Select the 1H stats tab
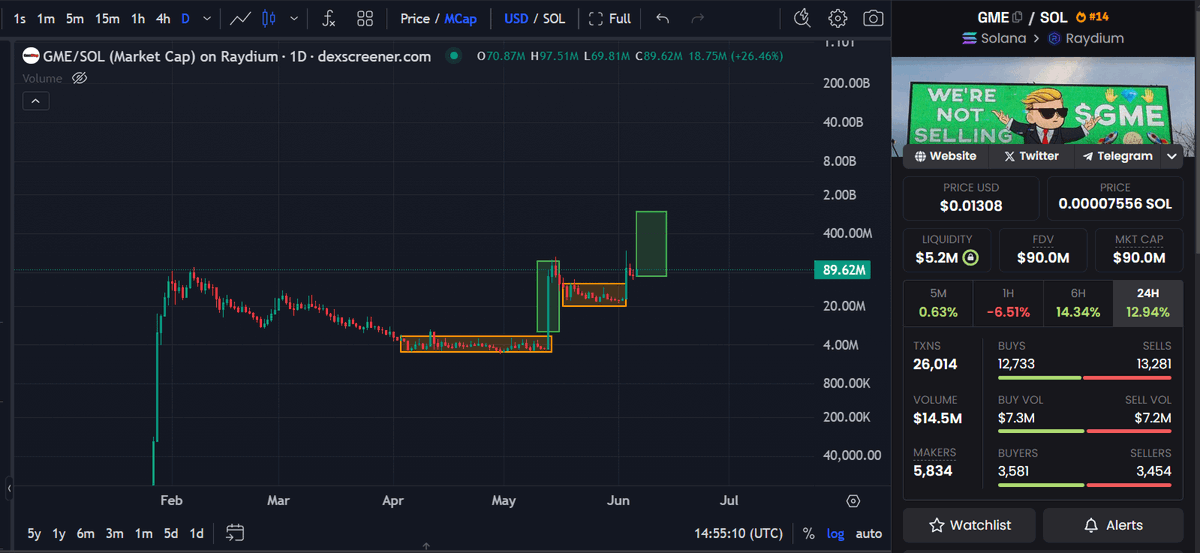 click(1008, 303)
